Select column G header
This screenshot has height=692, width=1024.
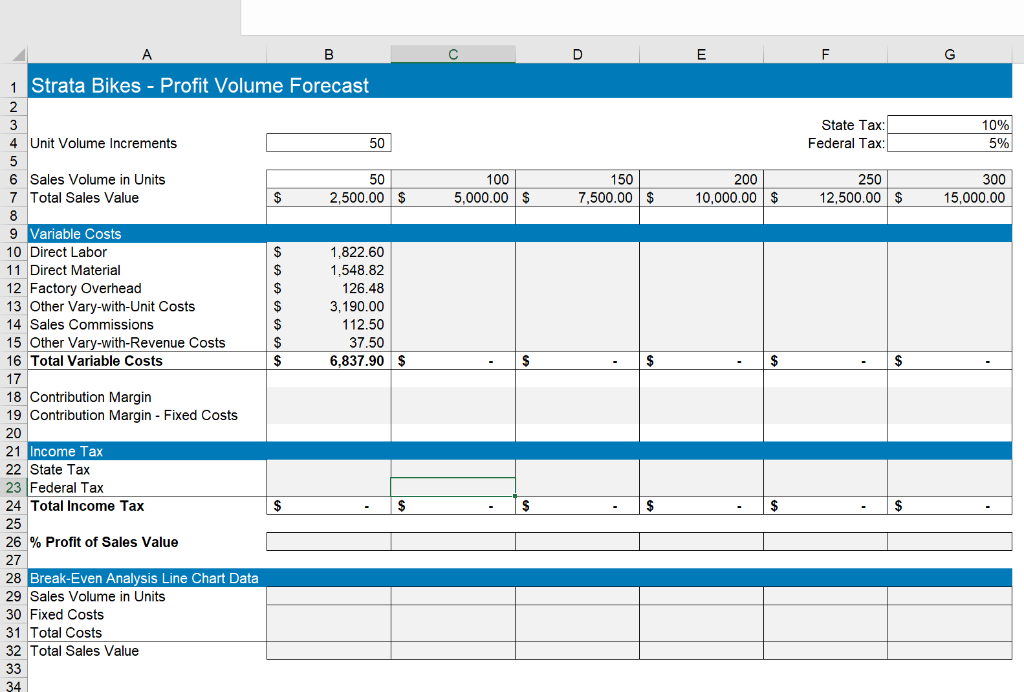pyautogui.click(x=948, y=54)
